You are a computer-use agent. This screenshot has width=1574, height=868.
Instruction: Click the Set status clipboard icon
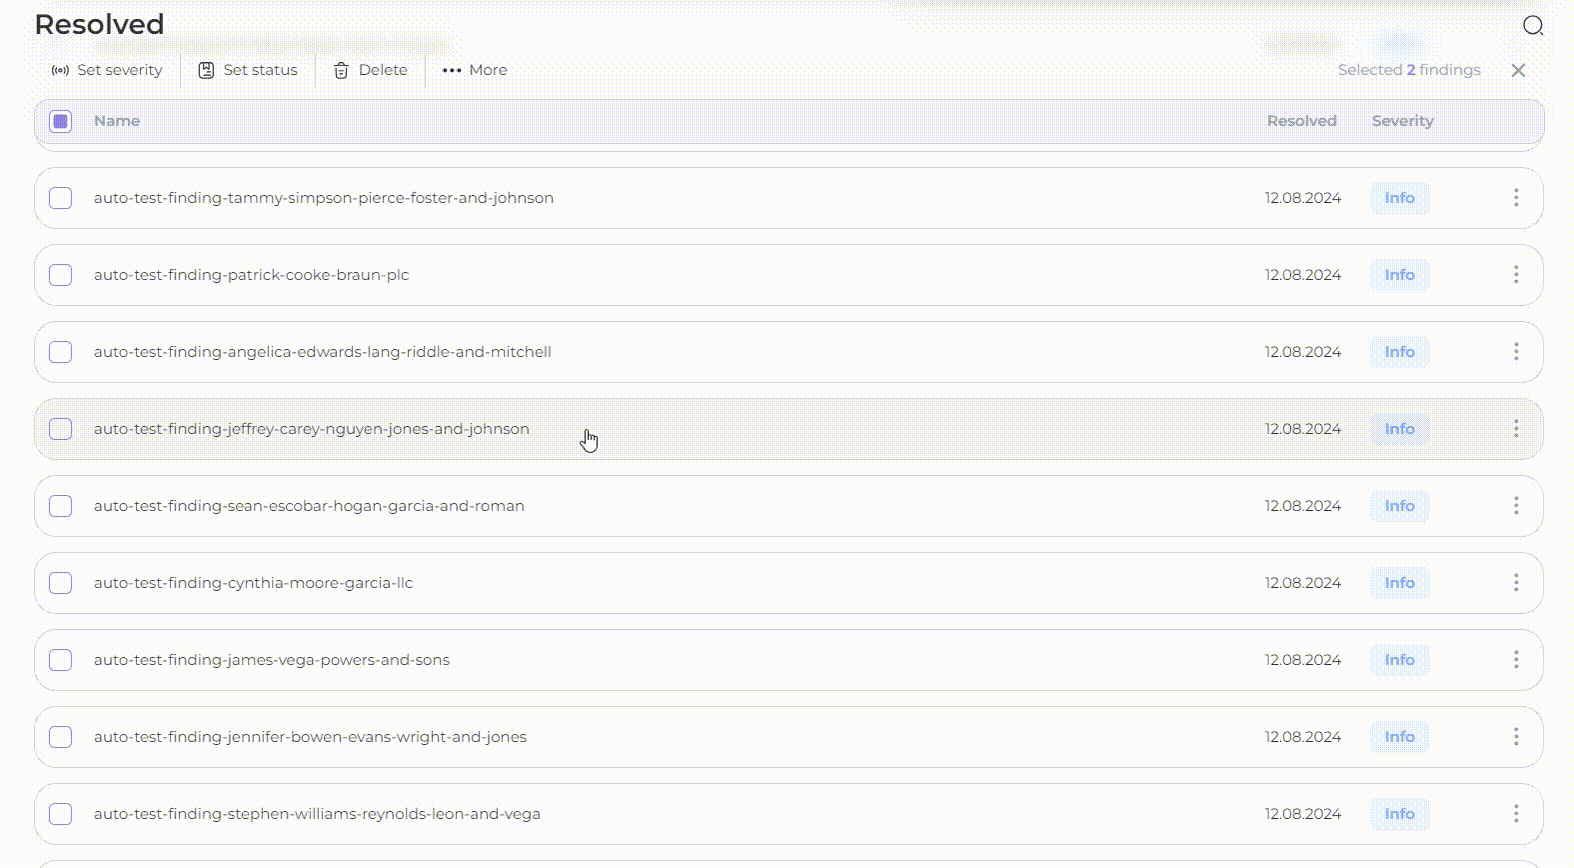click(x=206, y=70)
